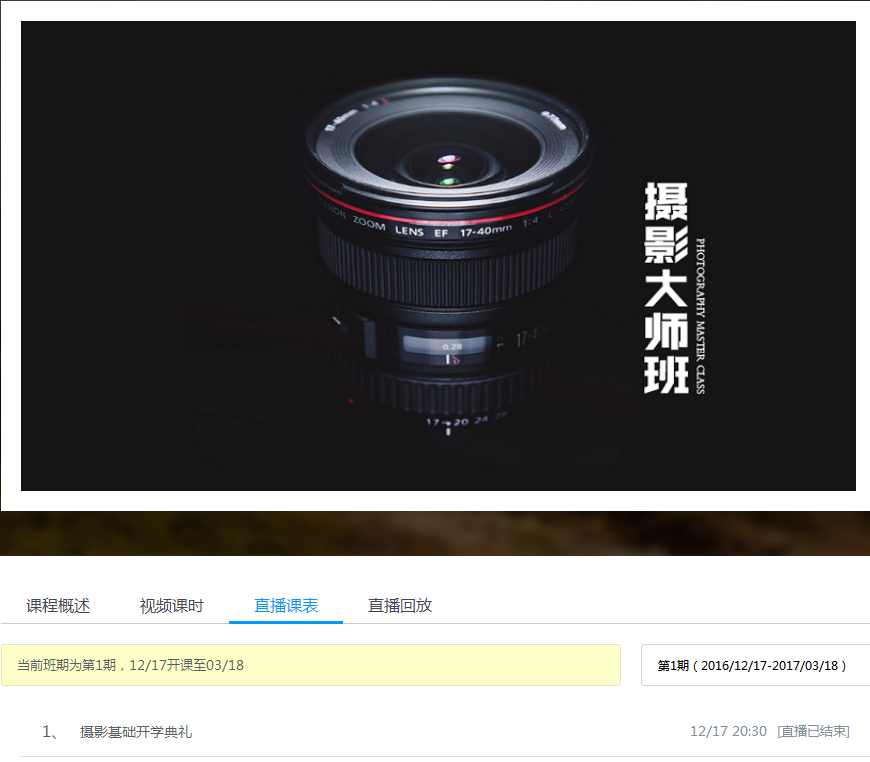Click the 摄影大师班 title on the banner
The width and height of the screenshot is (870, 762).
[x=666, y=288]
